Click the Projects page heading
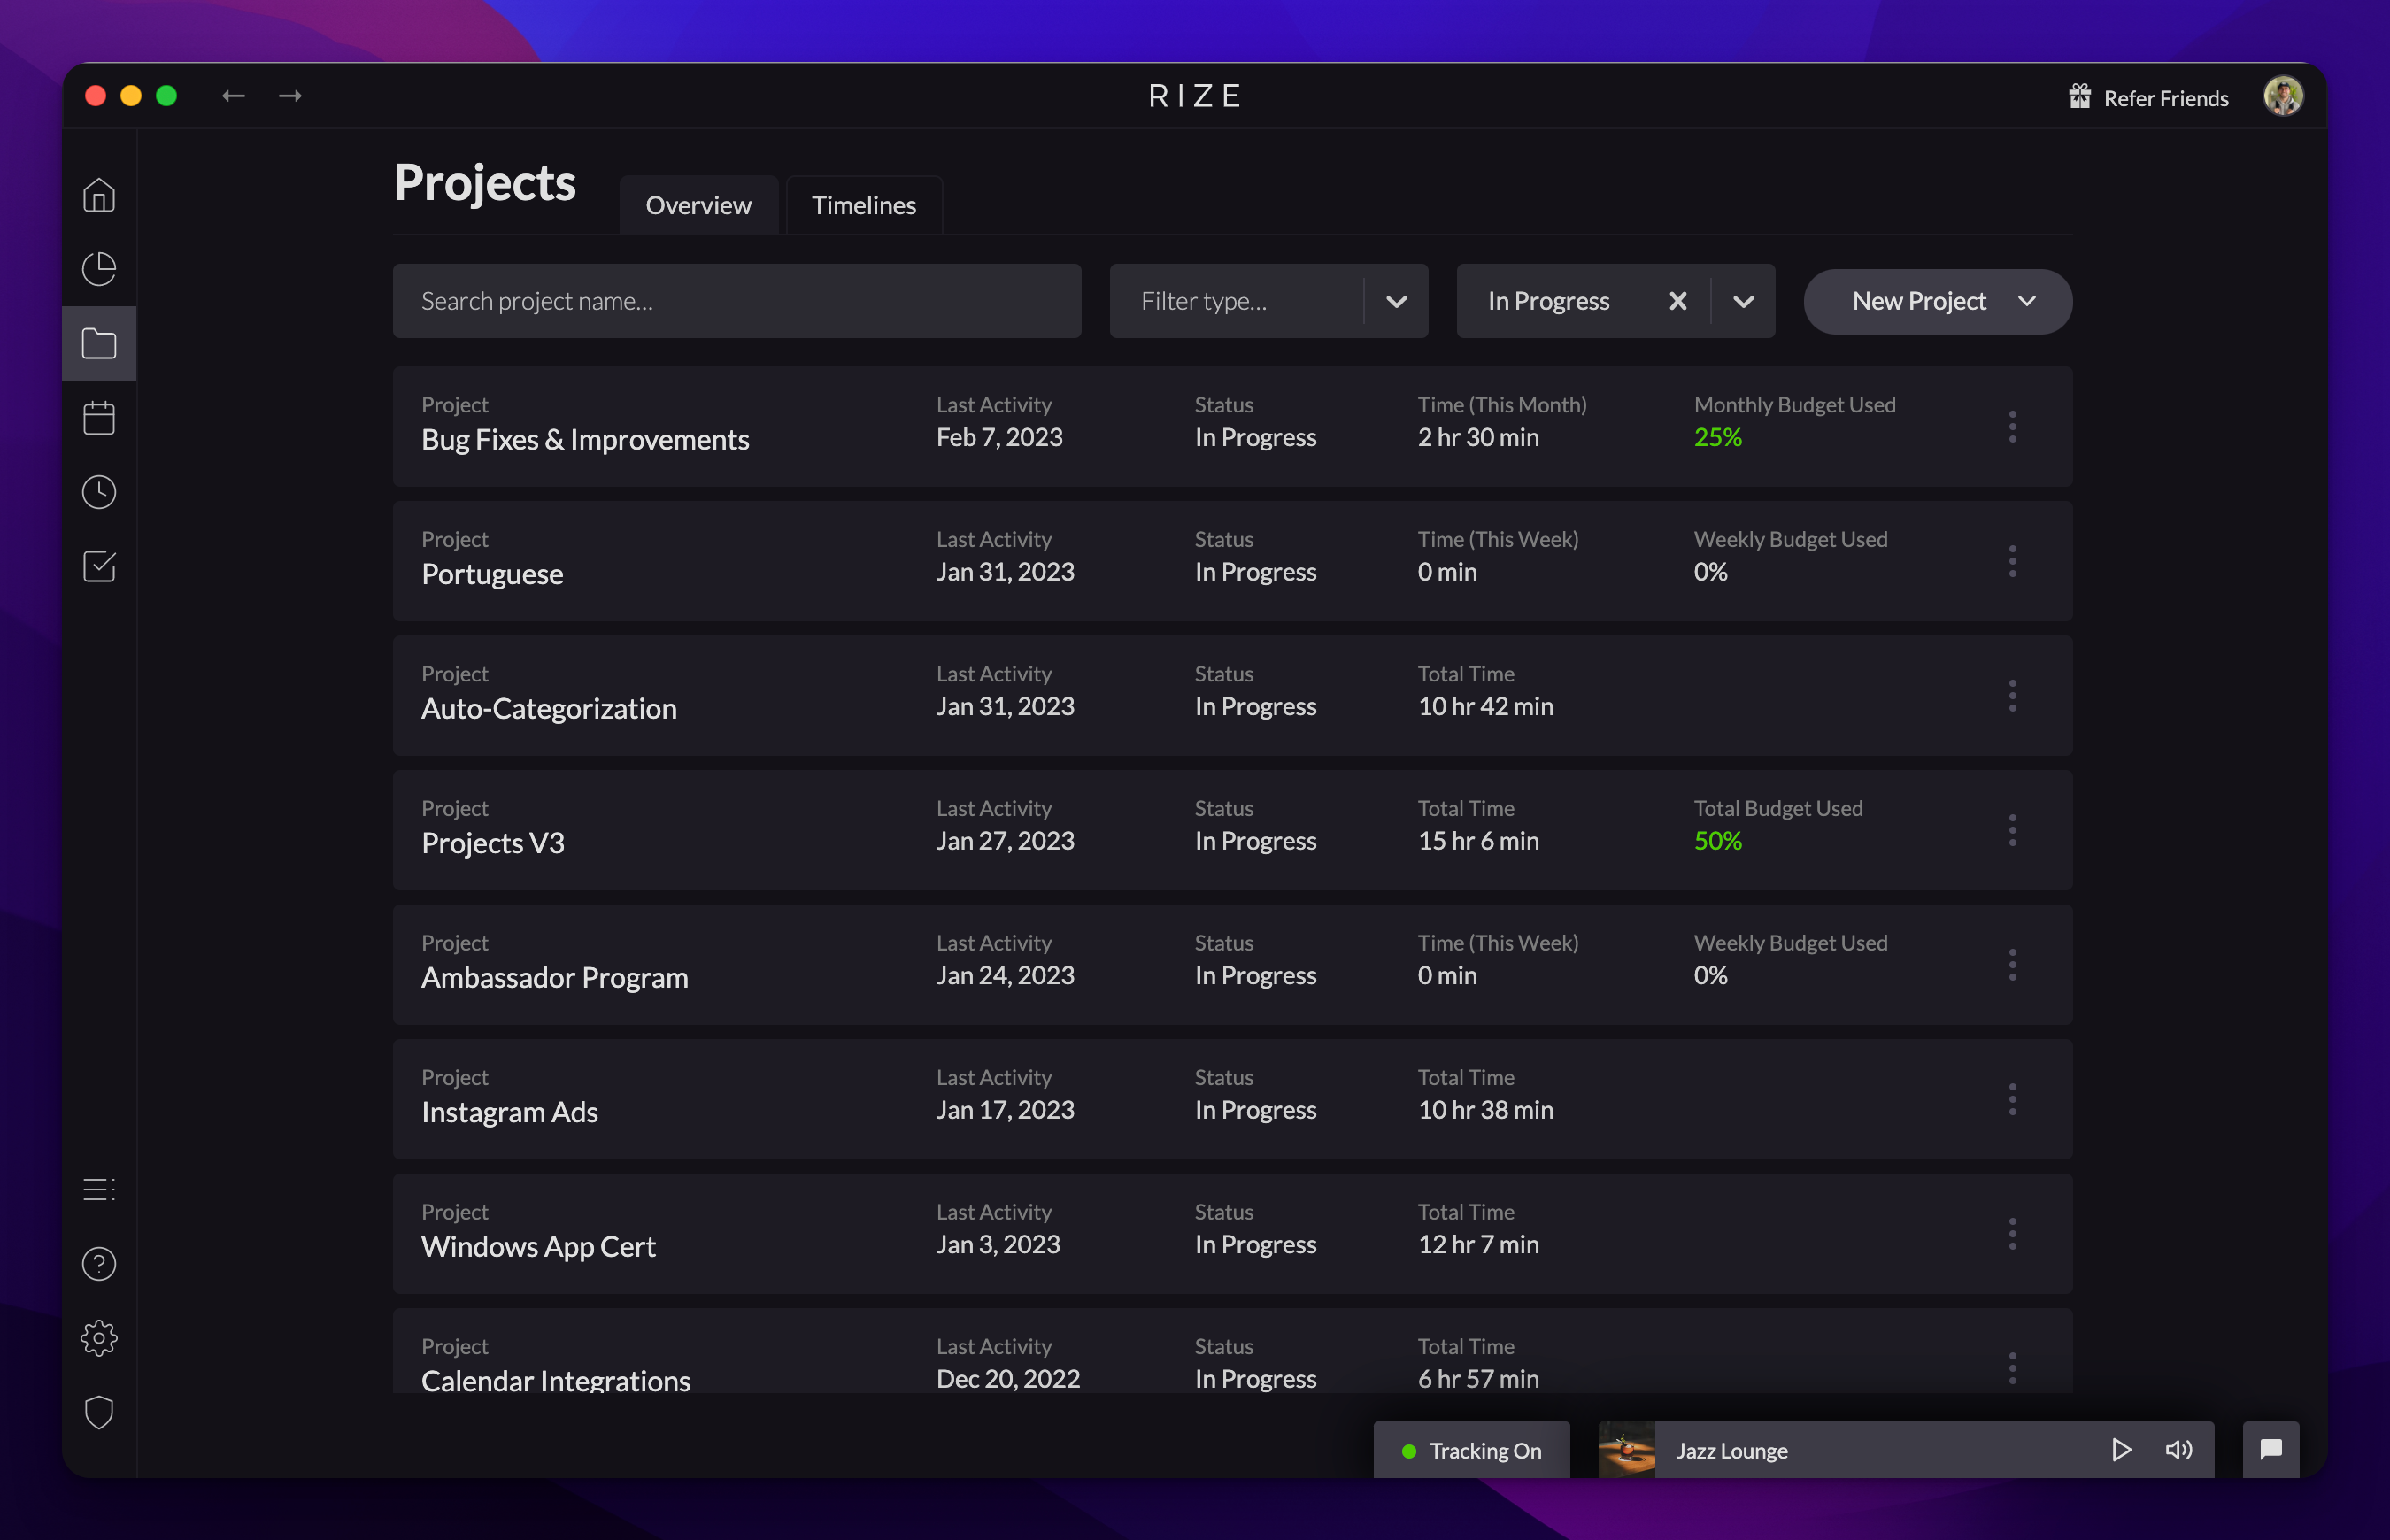The image size is (2390, 1540). click(484, 183)
